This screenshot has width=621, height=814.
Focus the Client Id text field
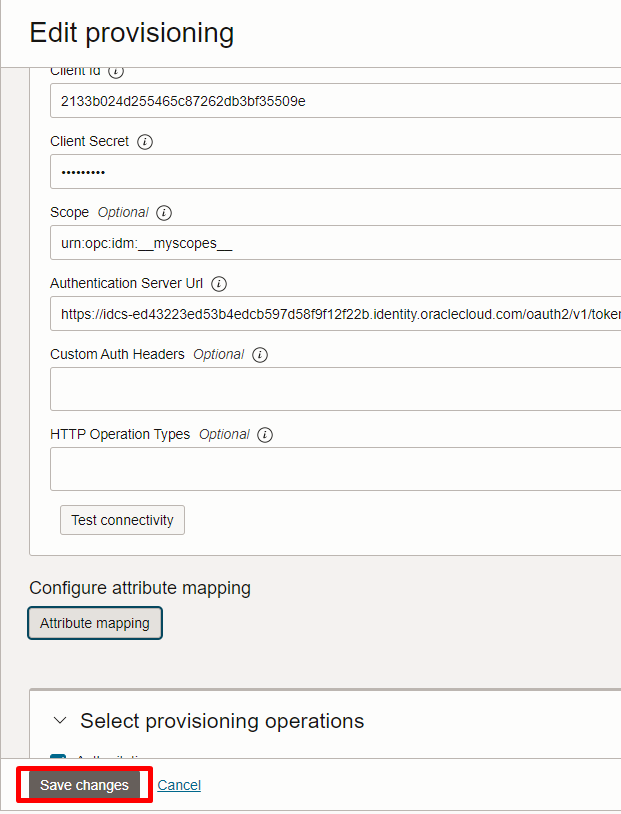[335, 101]
